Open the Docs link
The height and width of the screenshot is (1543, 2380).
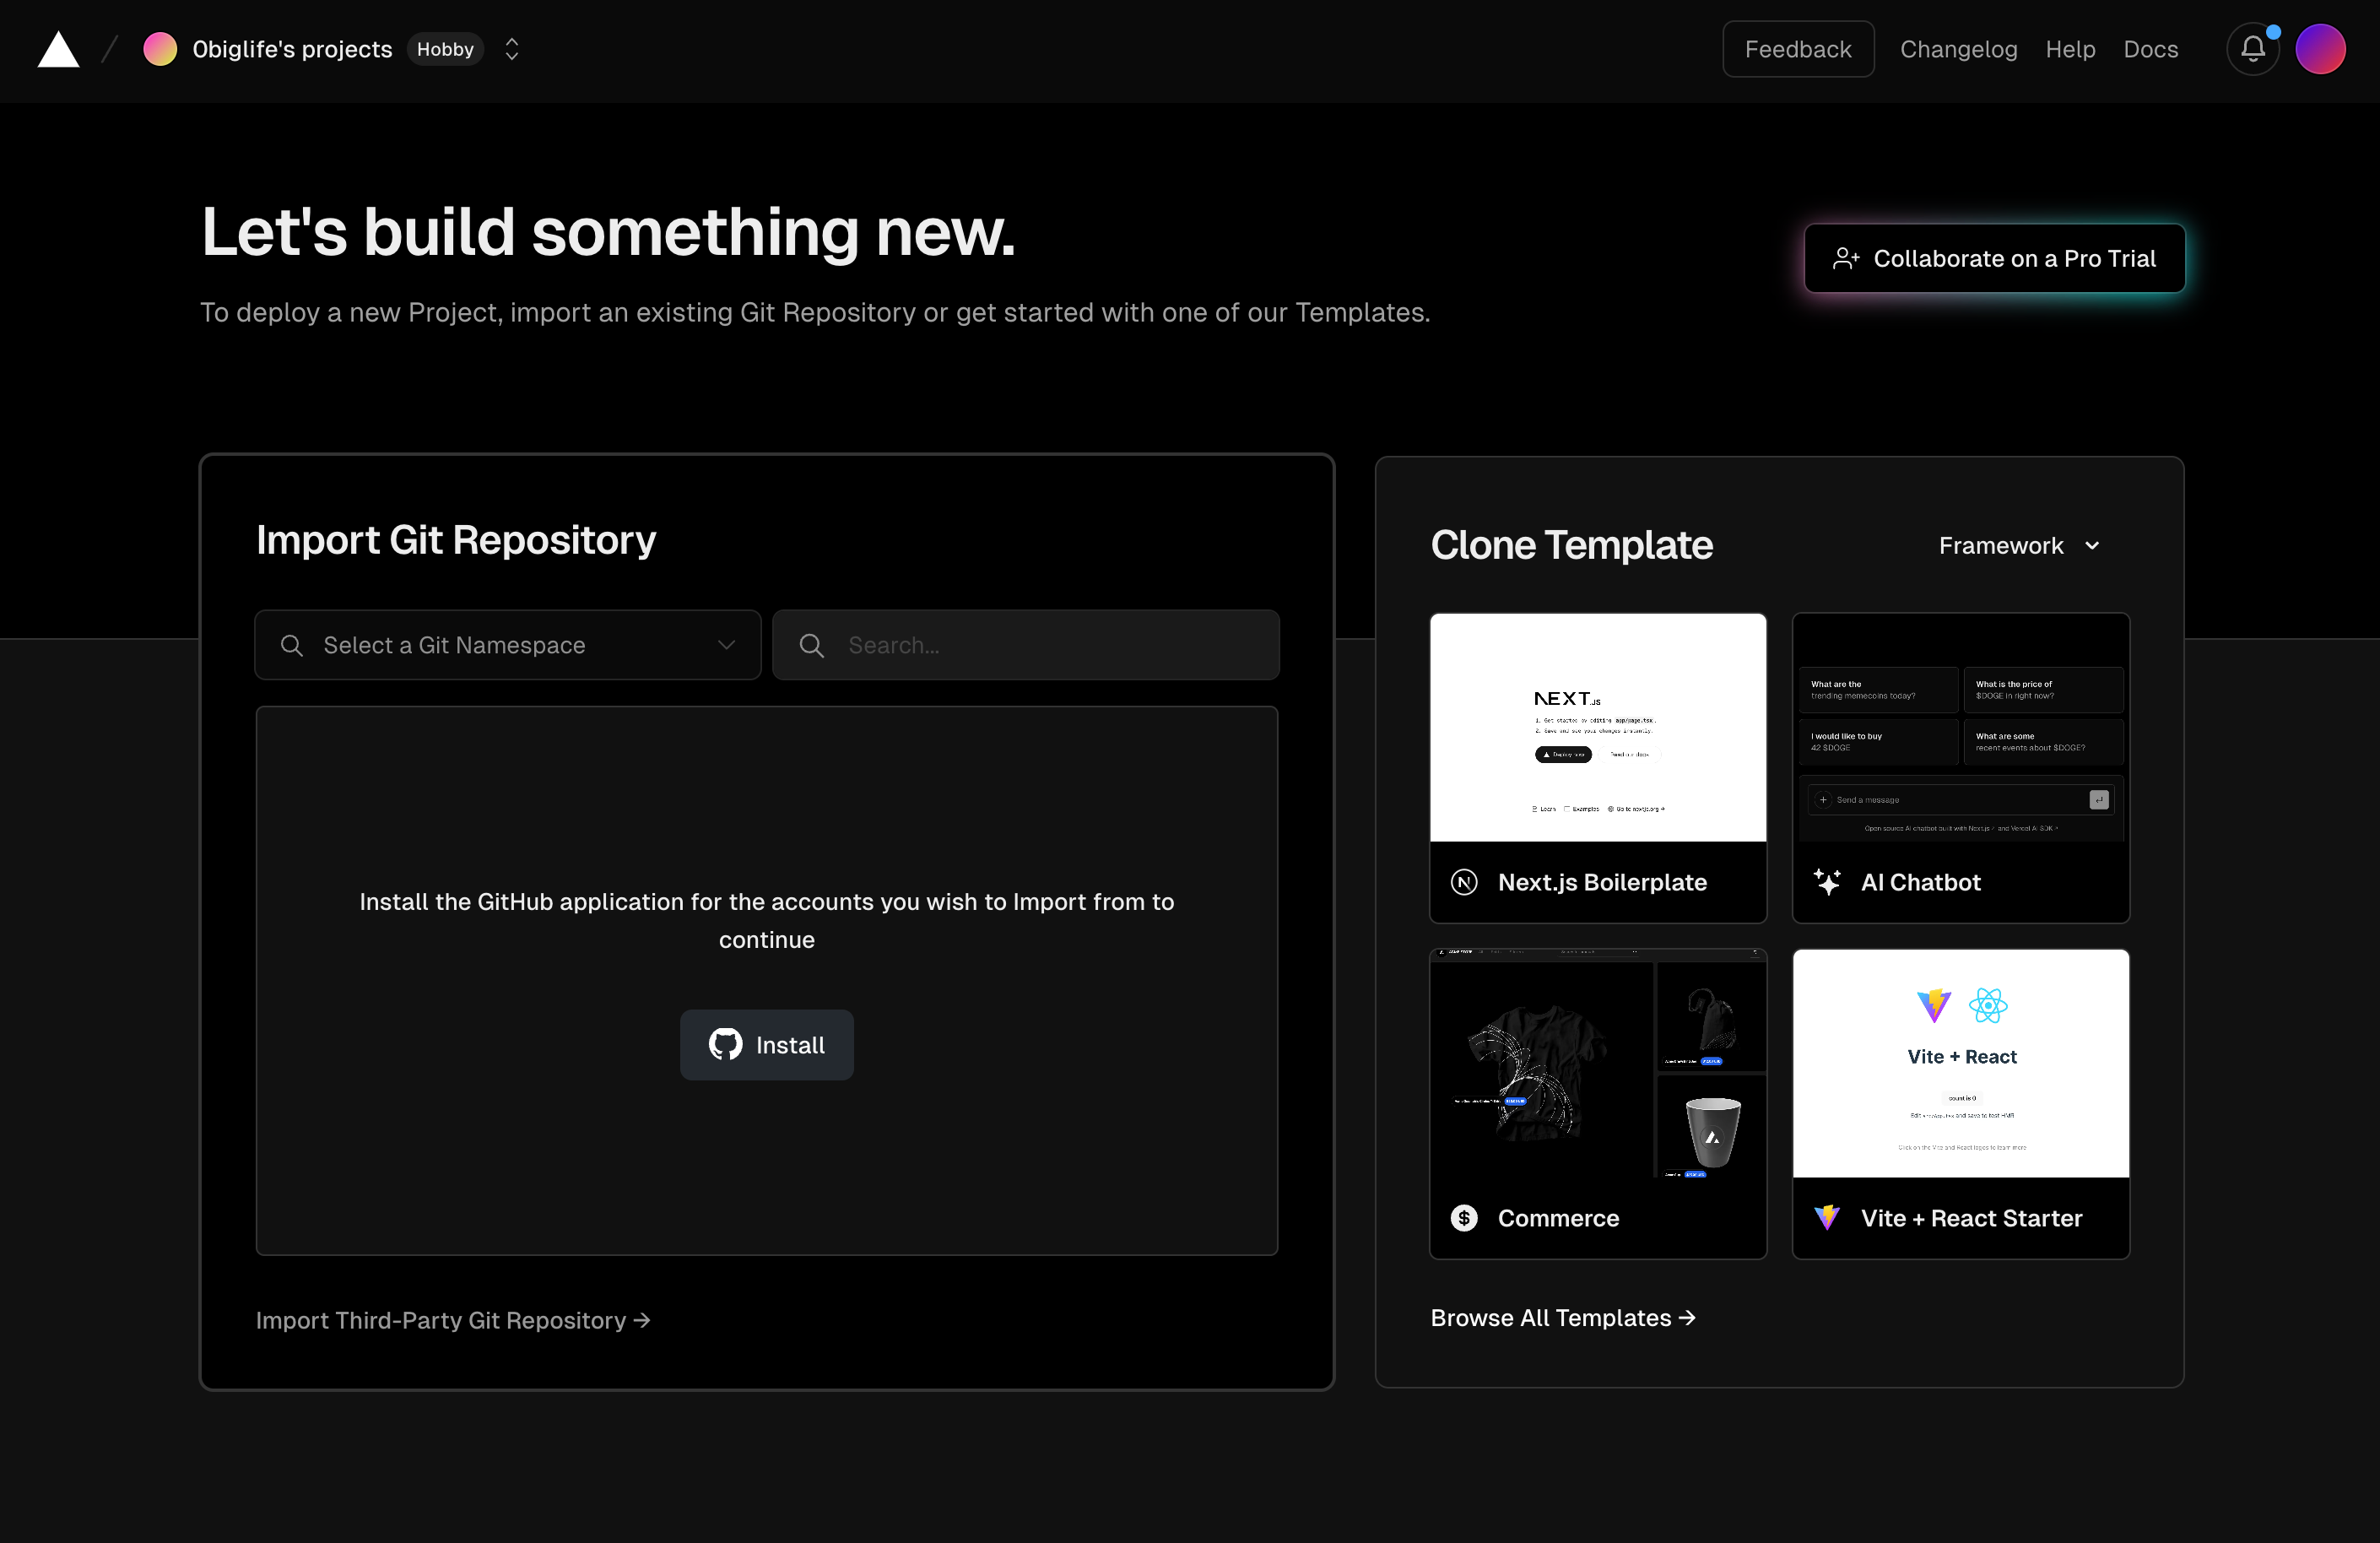[x=2151, y=49]
